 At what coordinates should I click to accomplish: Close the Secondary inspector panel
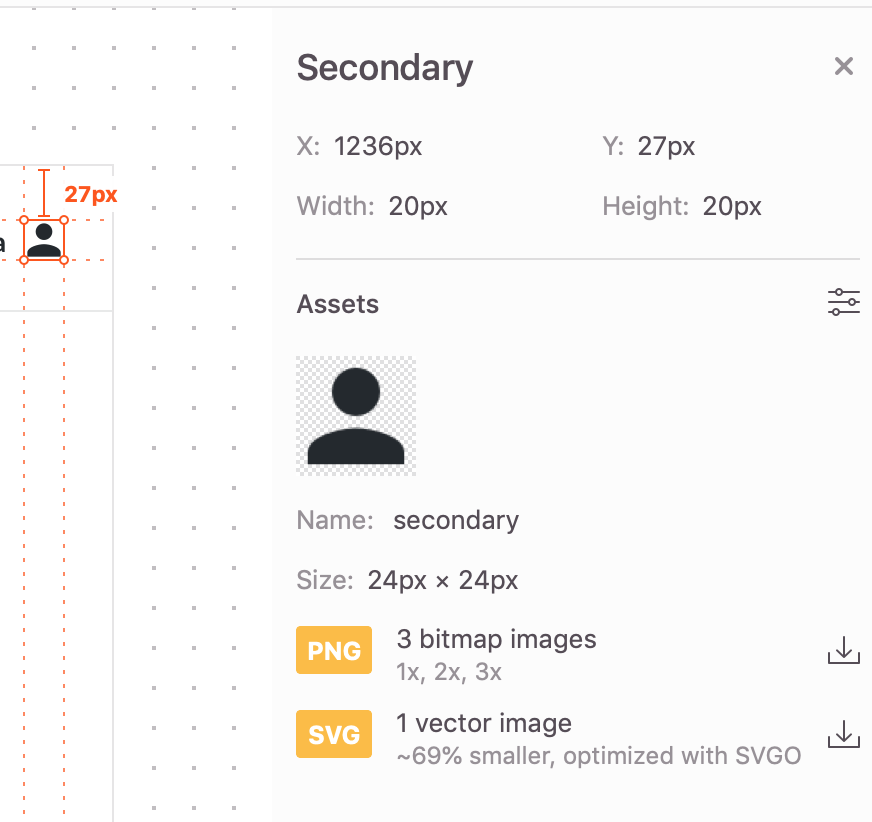844,66
